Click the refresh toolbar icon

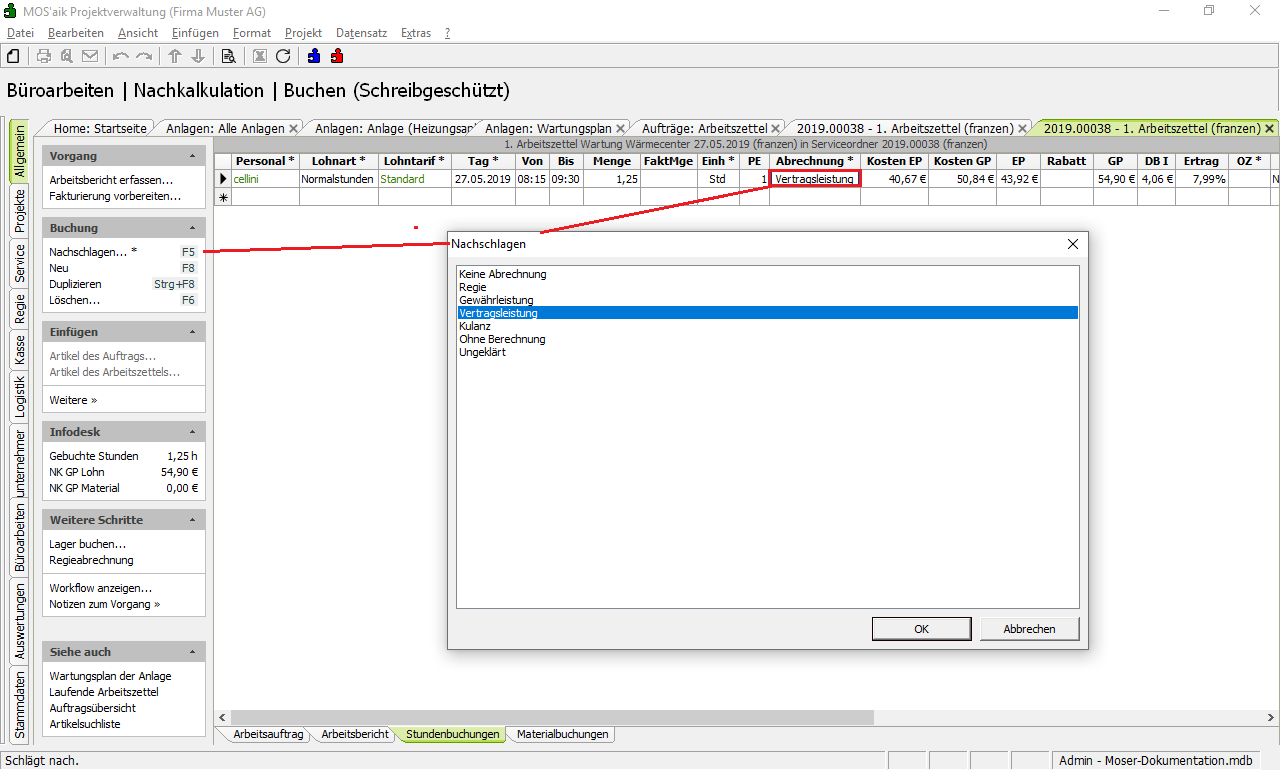coord(283,56)
